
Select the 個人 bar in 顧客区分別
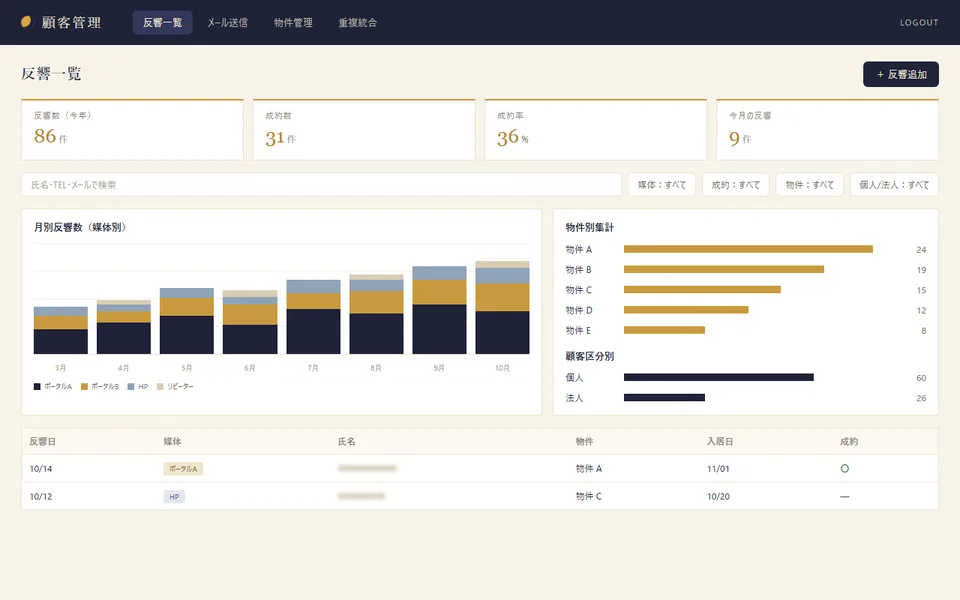pyautogui.click(x=719, y=378)
